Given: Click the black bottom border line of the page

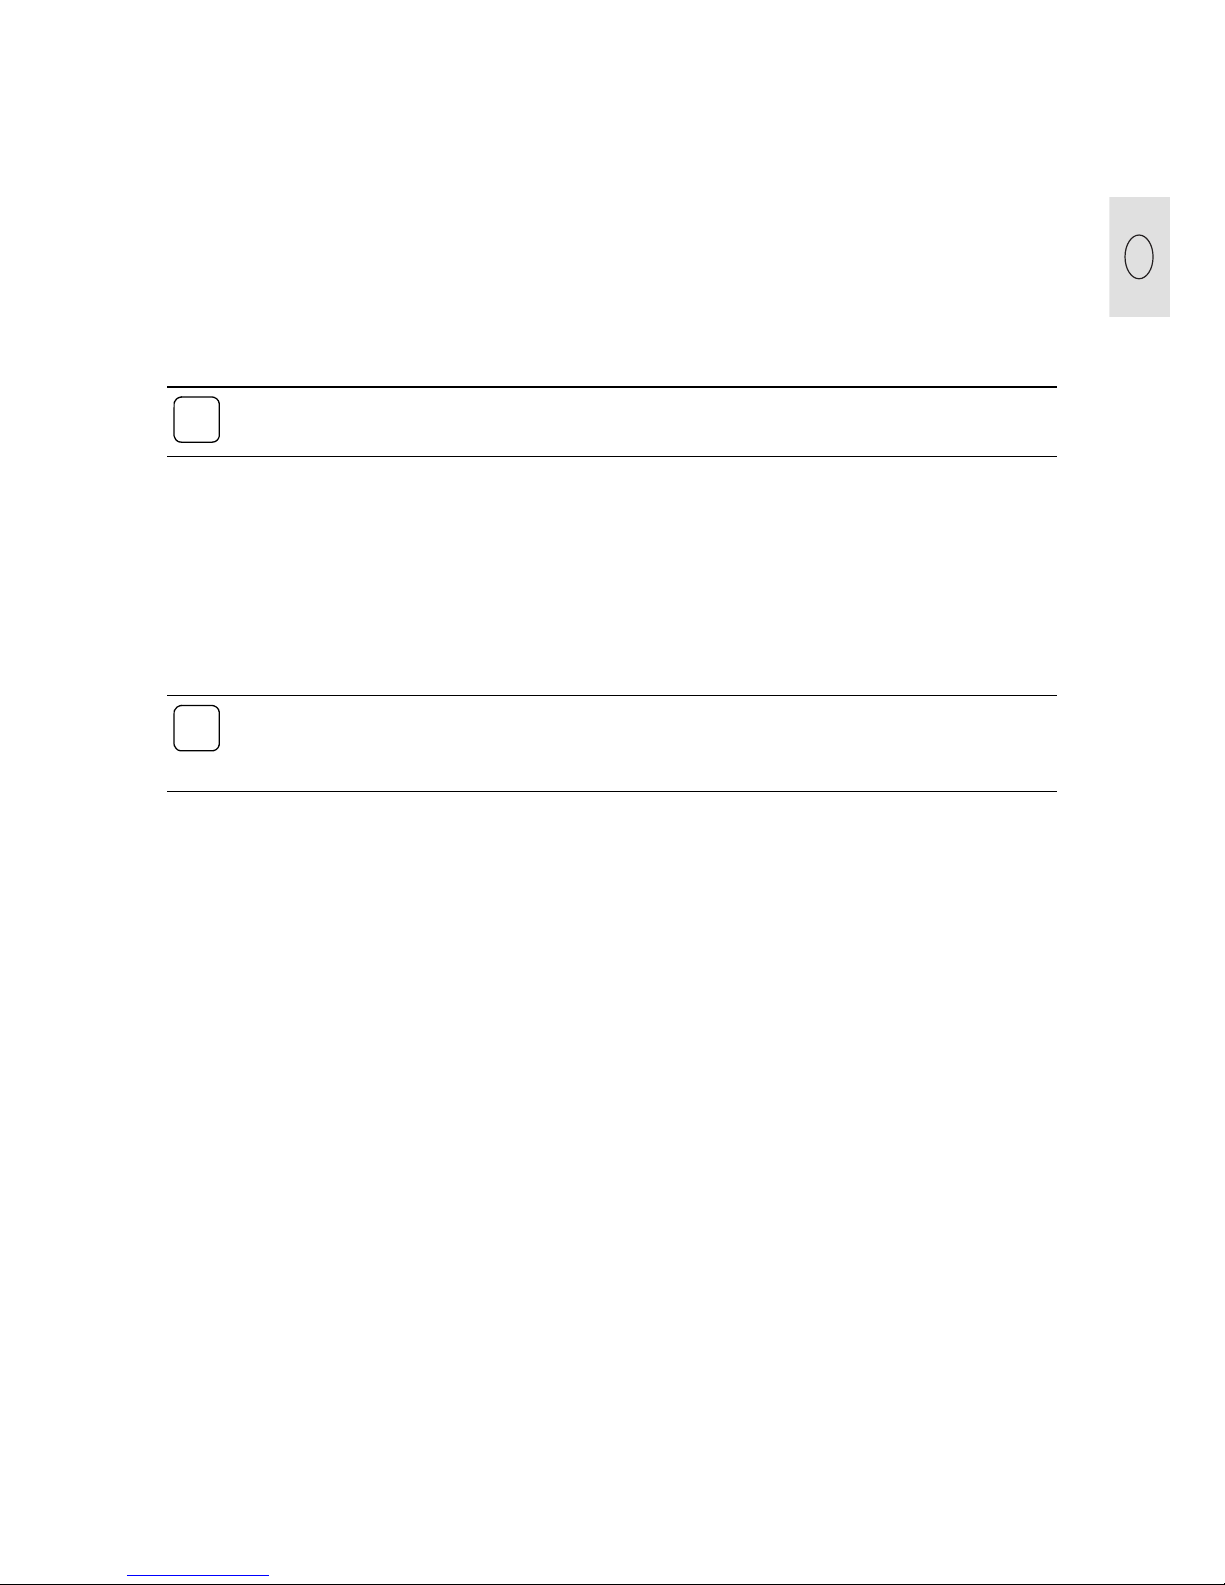Looking at the screenshot, I should [x=612, y=1583].
